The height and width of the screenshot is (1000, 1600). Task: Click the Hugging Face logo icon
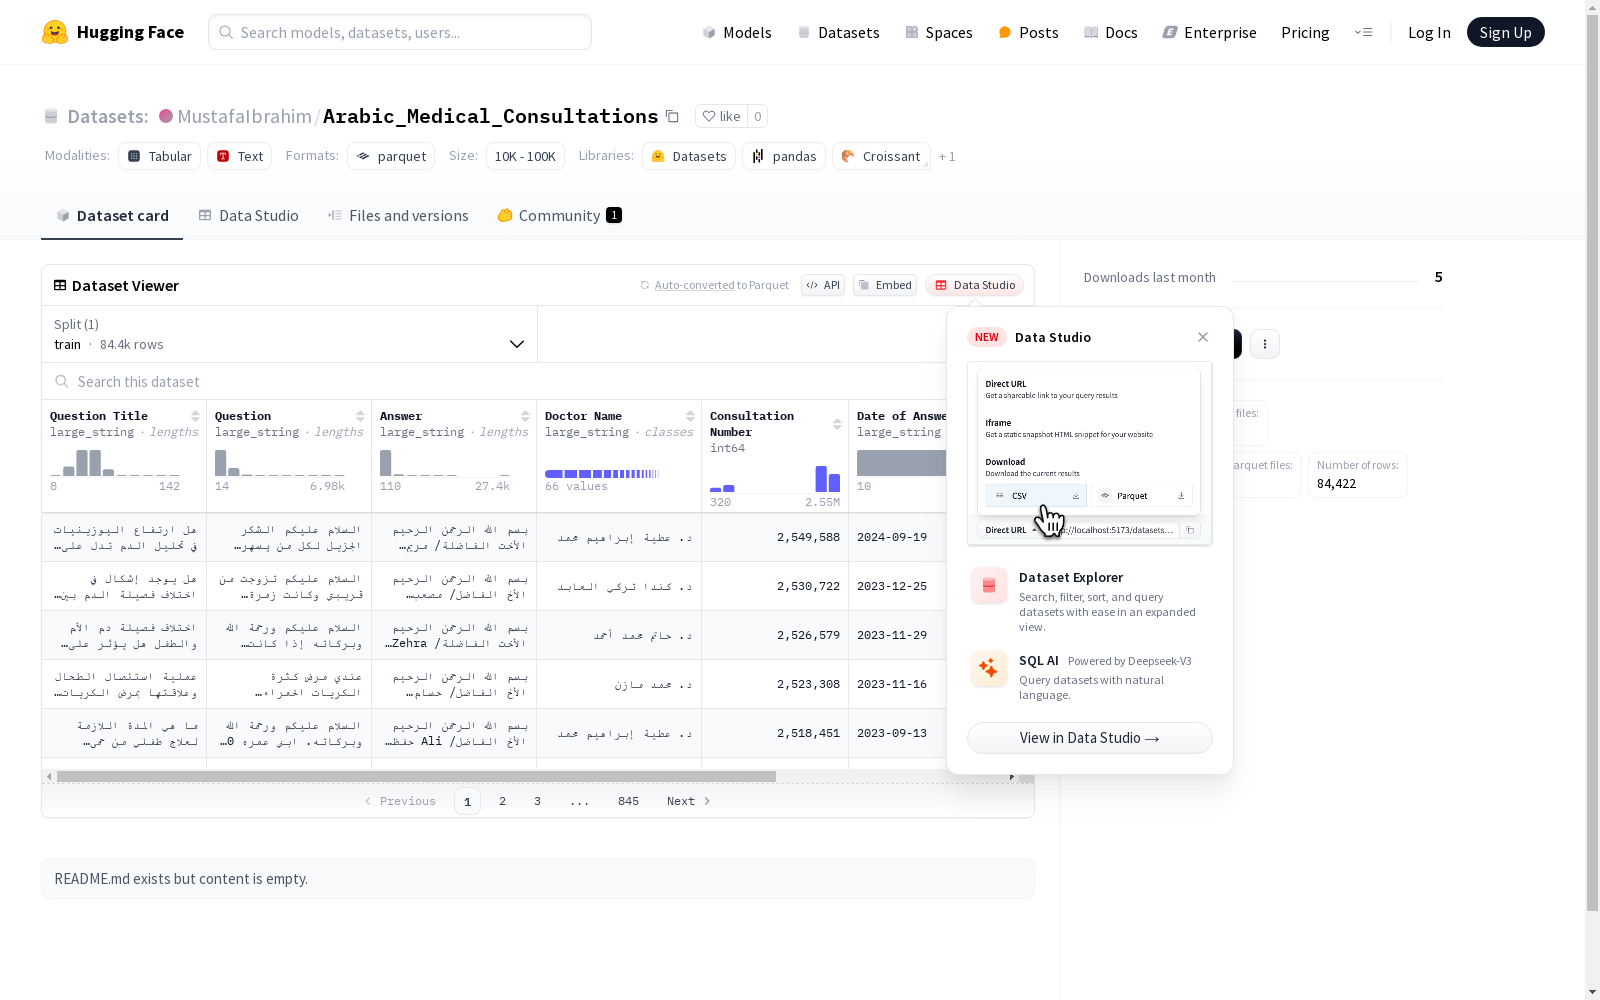coord(55,32)
